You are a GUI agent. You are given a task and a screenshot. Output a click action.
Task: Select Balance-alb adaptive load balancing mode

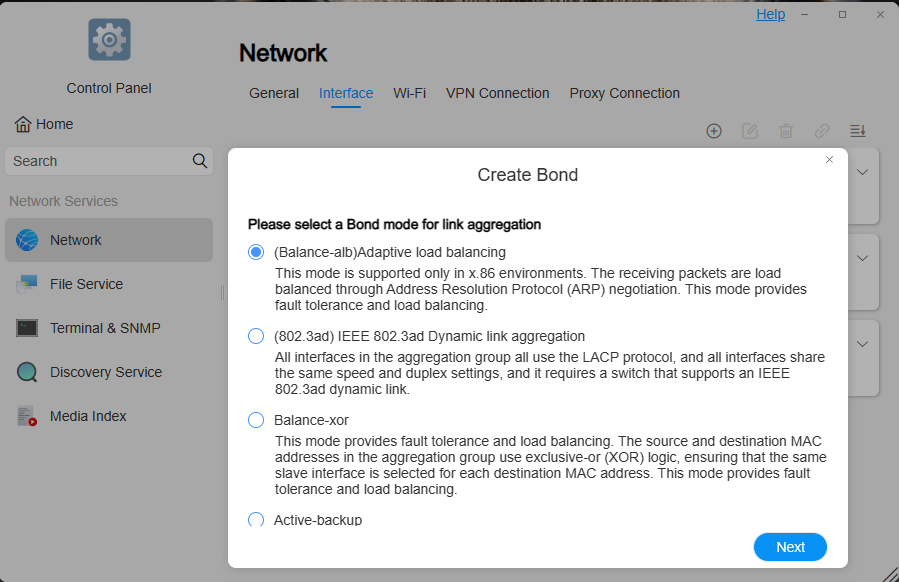click(x=256, y=252)
